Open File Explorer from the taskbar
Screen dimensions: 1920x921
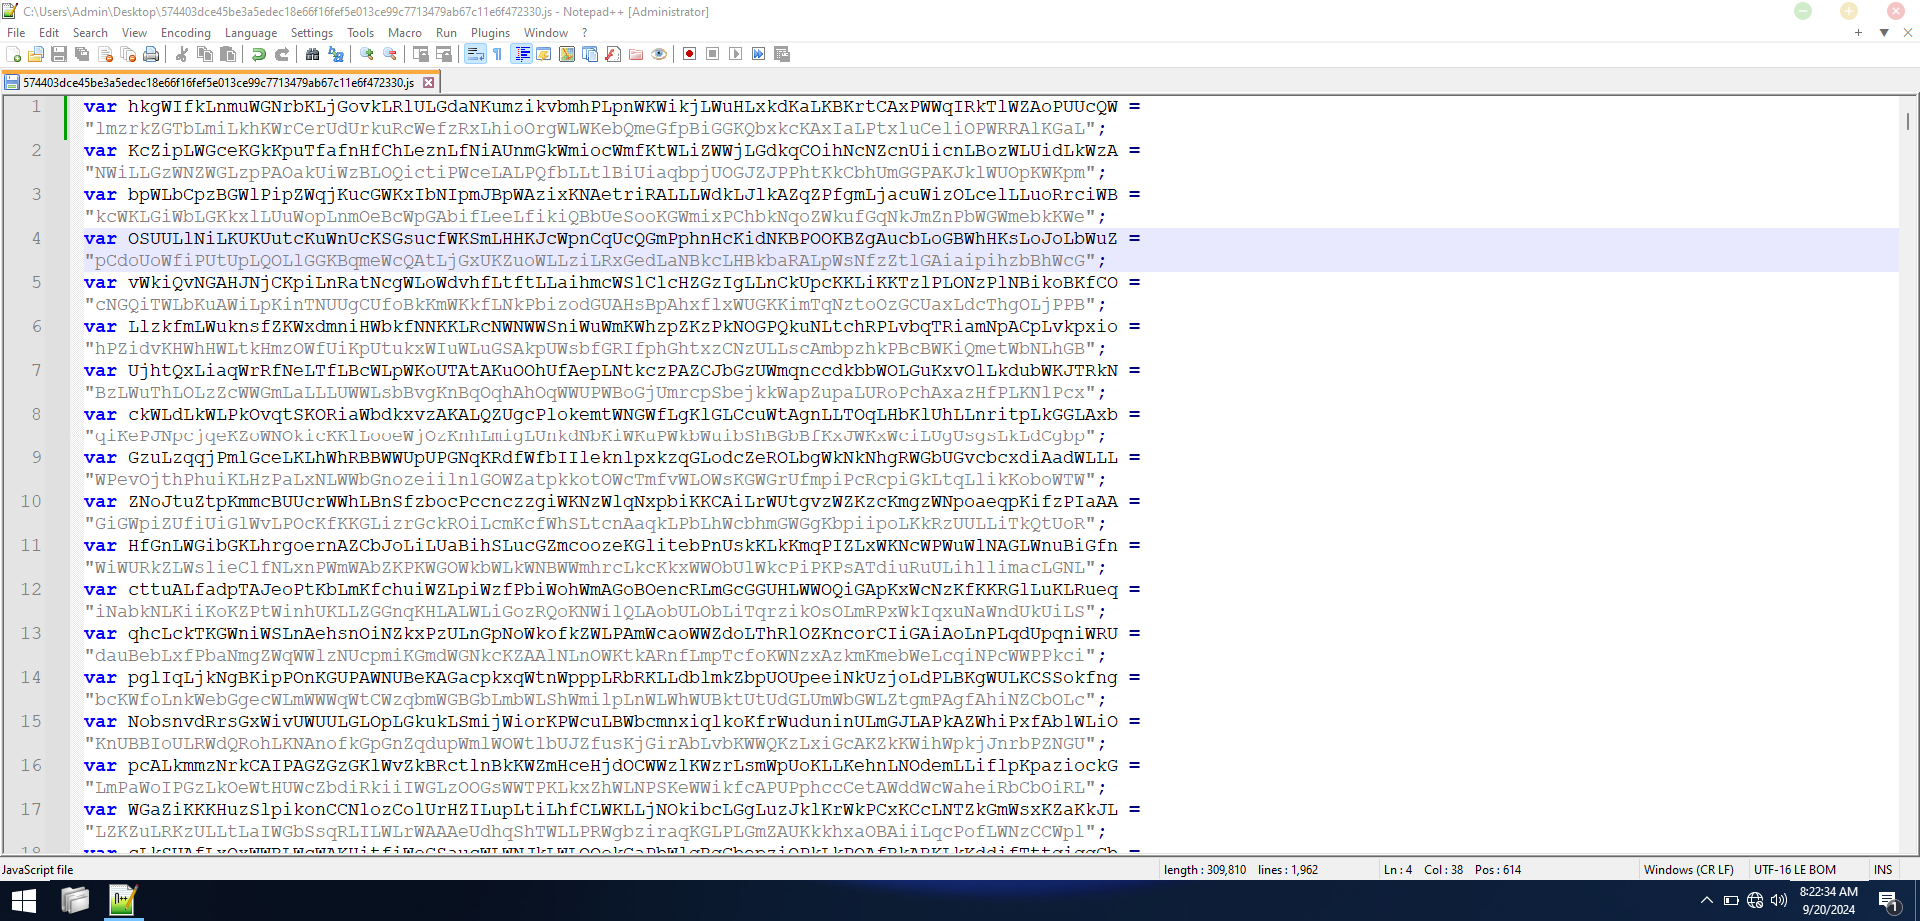click(75, 901)
